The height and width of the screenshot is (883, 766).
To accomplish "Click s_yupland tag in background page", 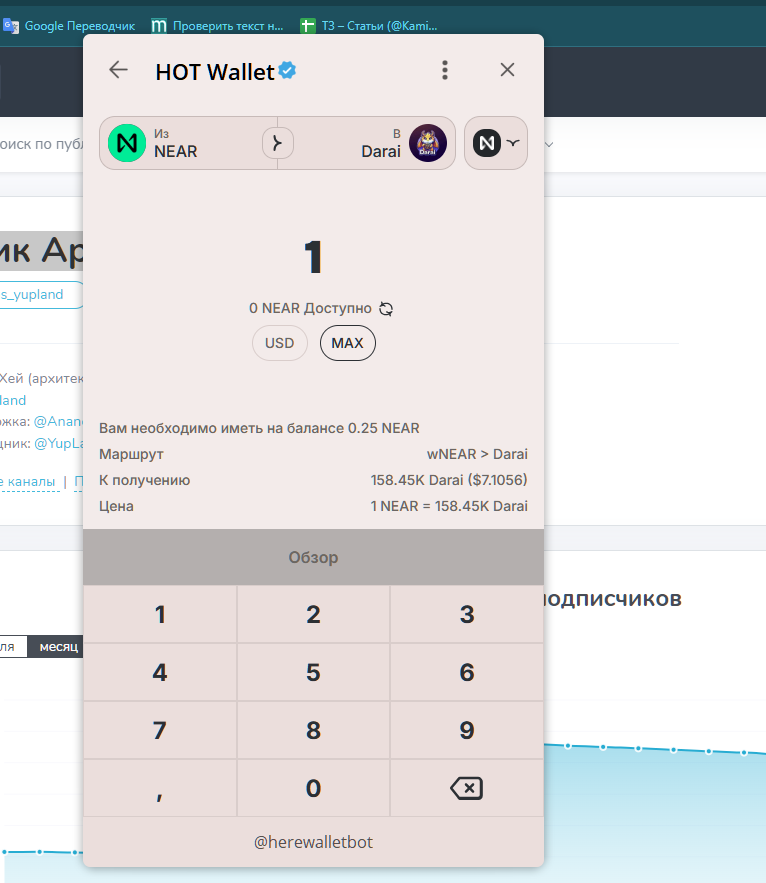I will click(x=34, y=295).
